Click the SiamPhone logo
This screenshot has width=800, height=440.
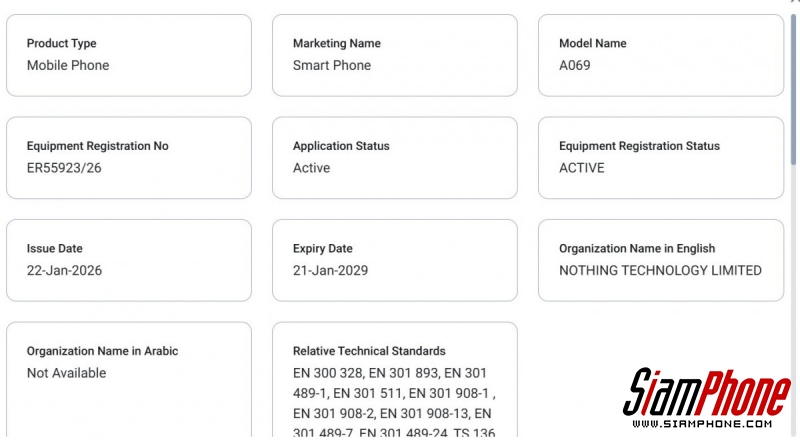[706, 397]
